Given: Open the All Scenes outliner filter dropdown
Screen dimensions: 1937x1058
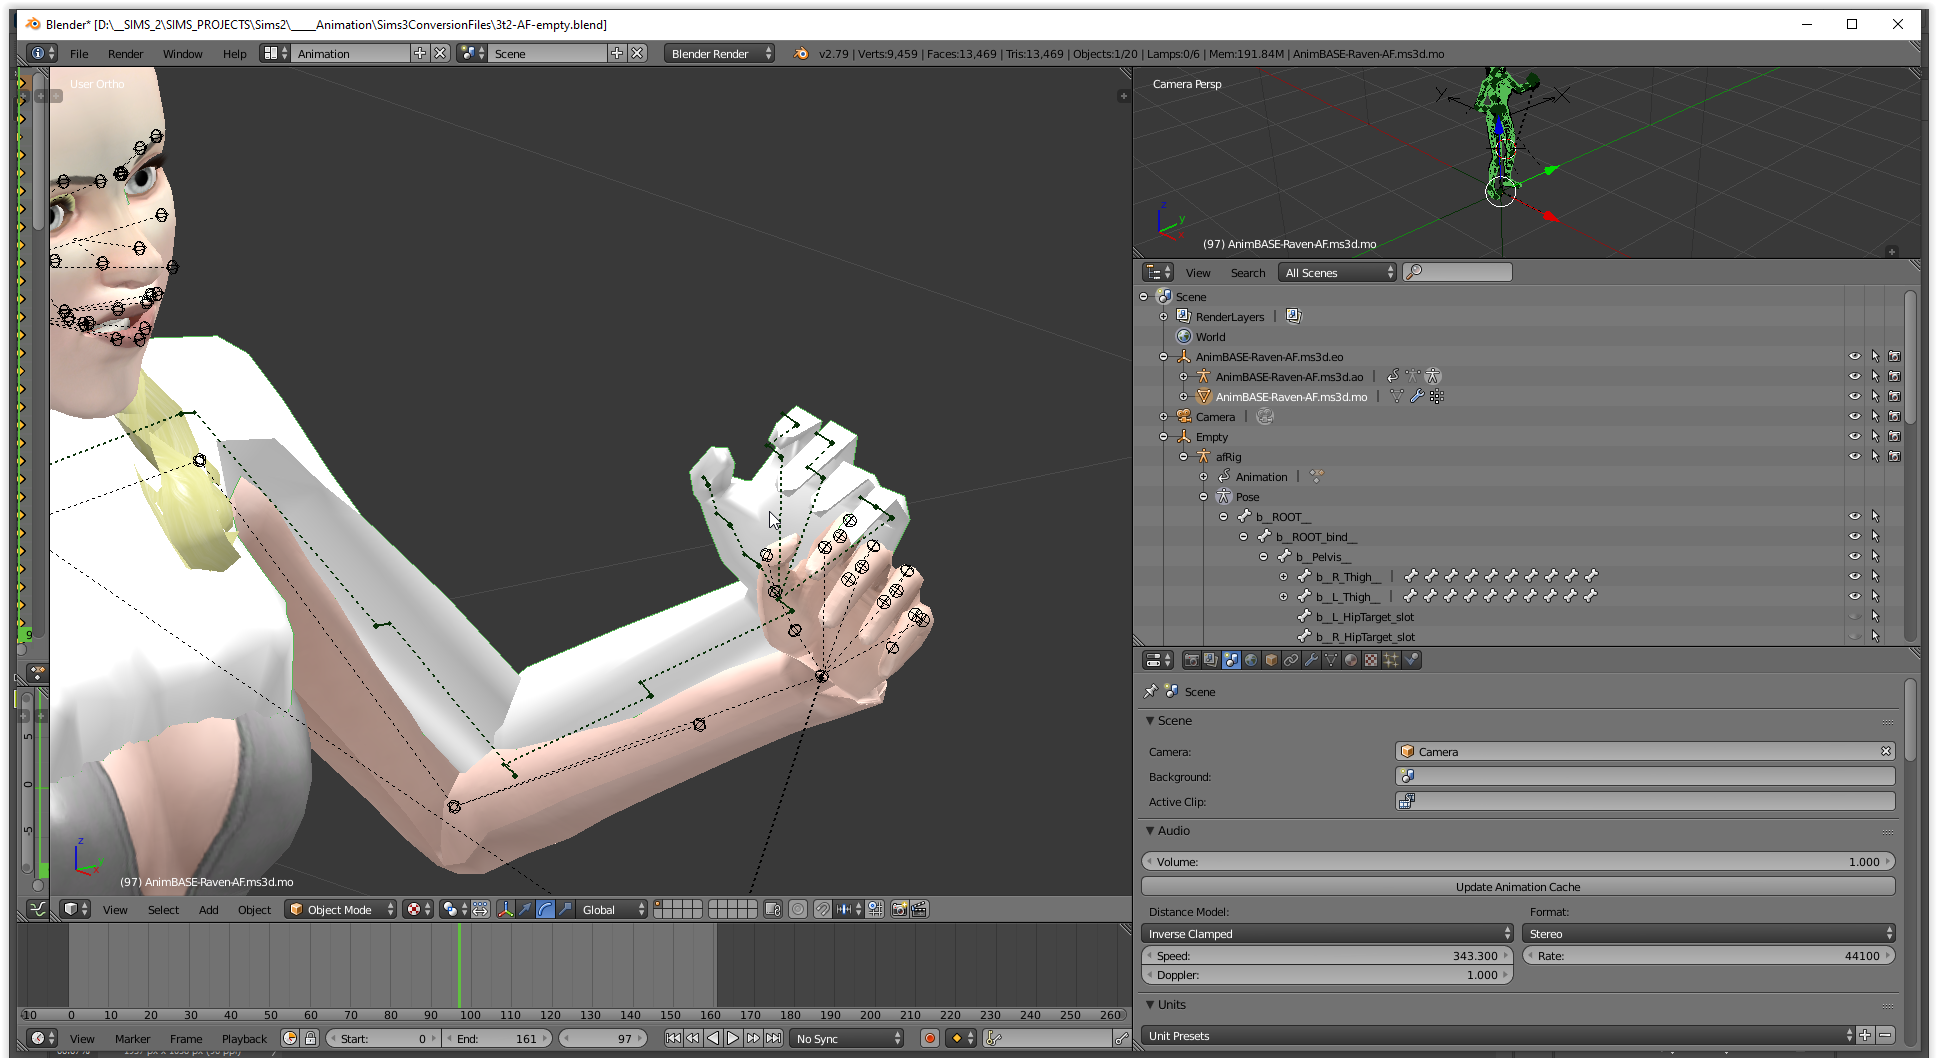Looking at the screenshot, I should 1338,273.
